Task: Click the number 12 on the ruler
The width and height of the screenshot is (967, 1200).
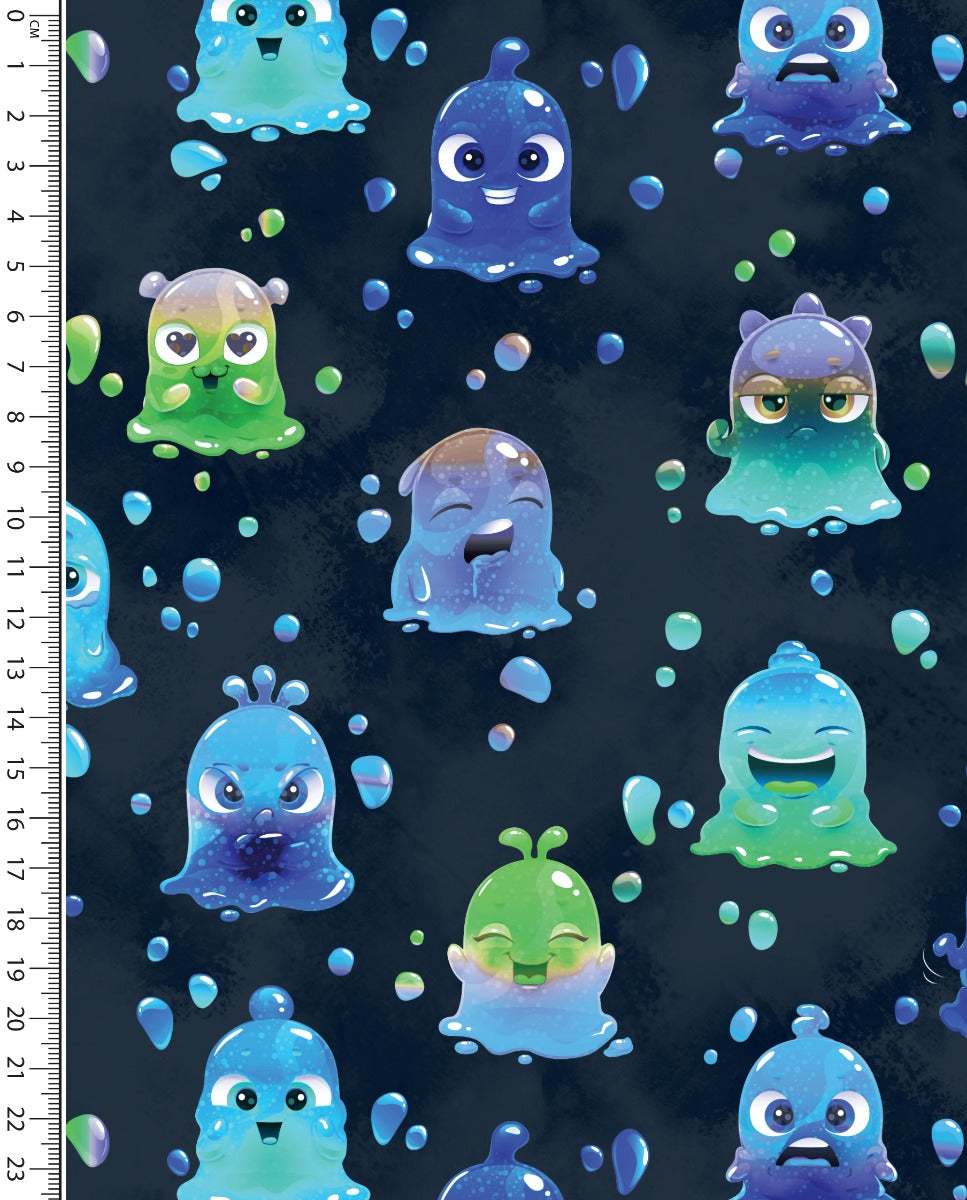Action: [16, 618]
